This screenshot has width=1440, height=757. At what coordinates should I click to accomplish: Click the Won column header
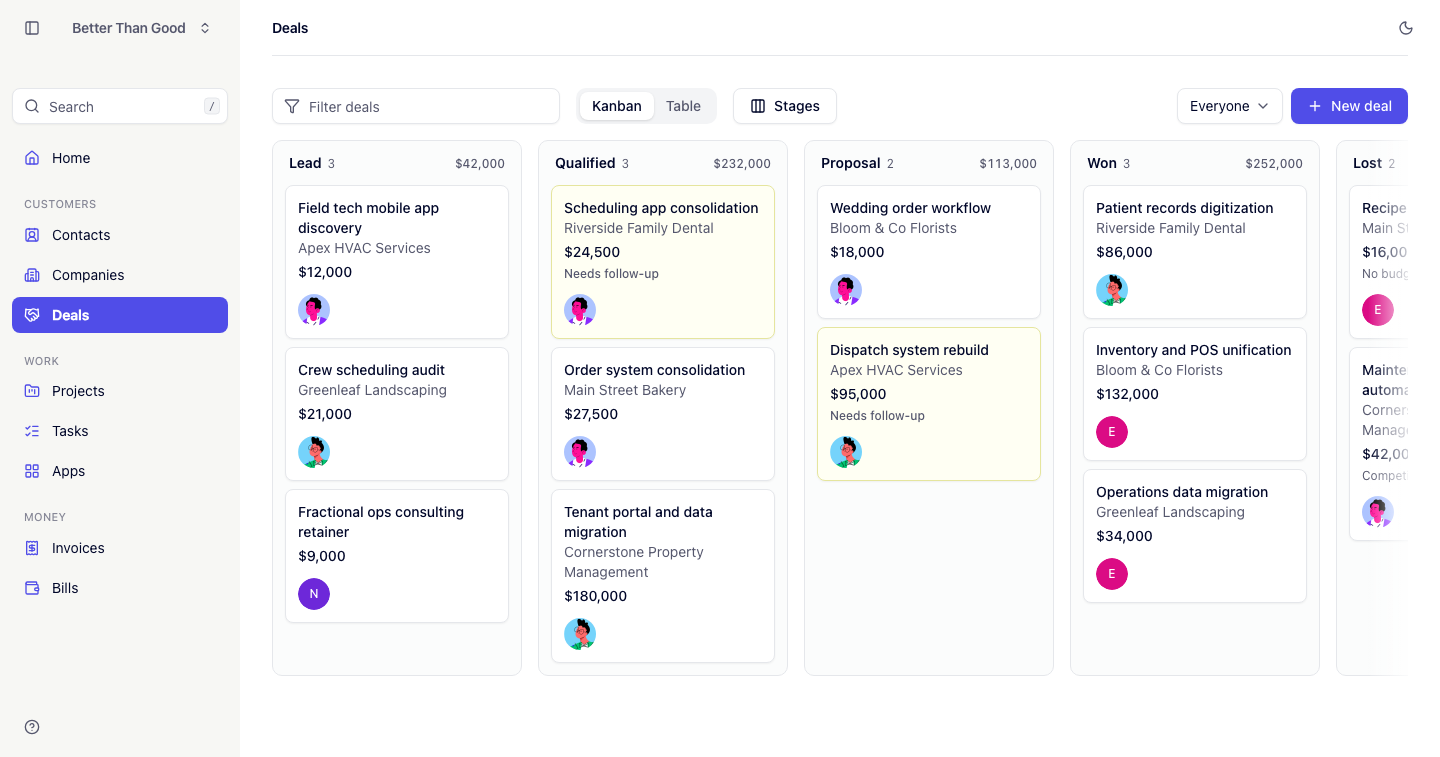(x=1102, y=163)
